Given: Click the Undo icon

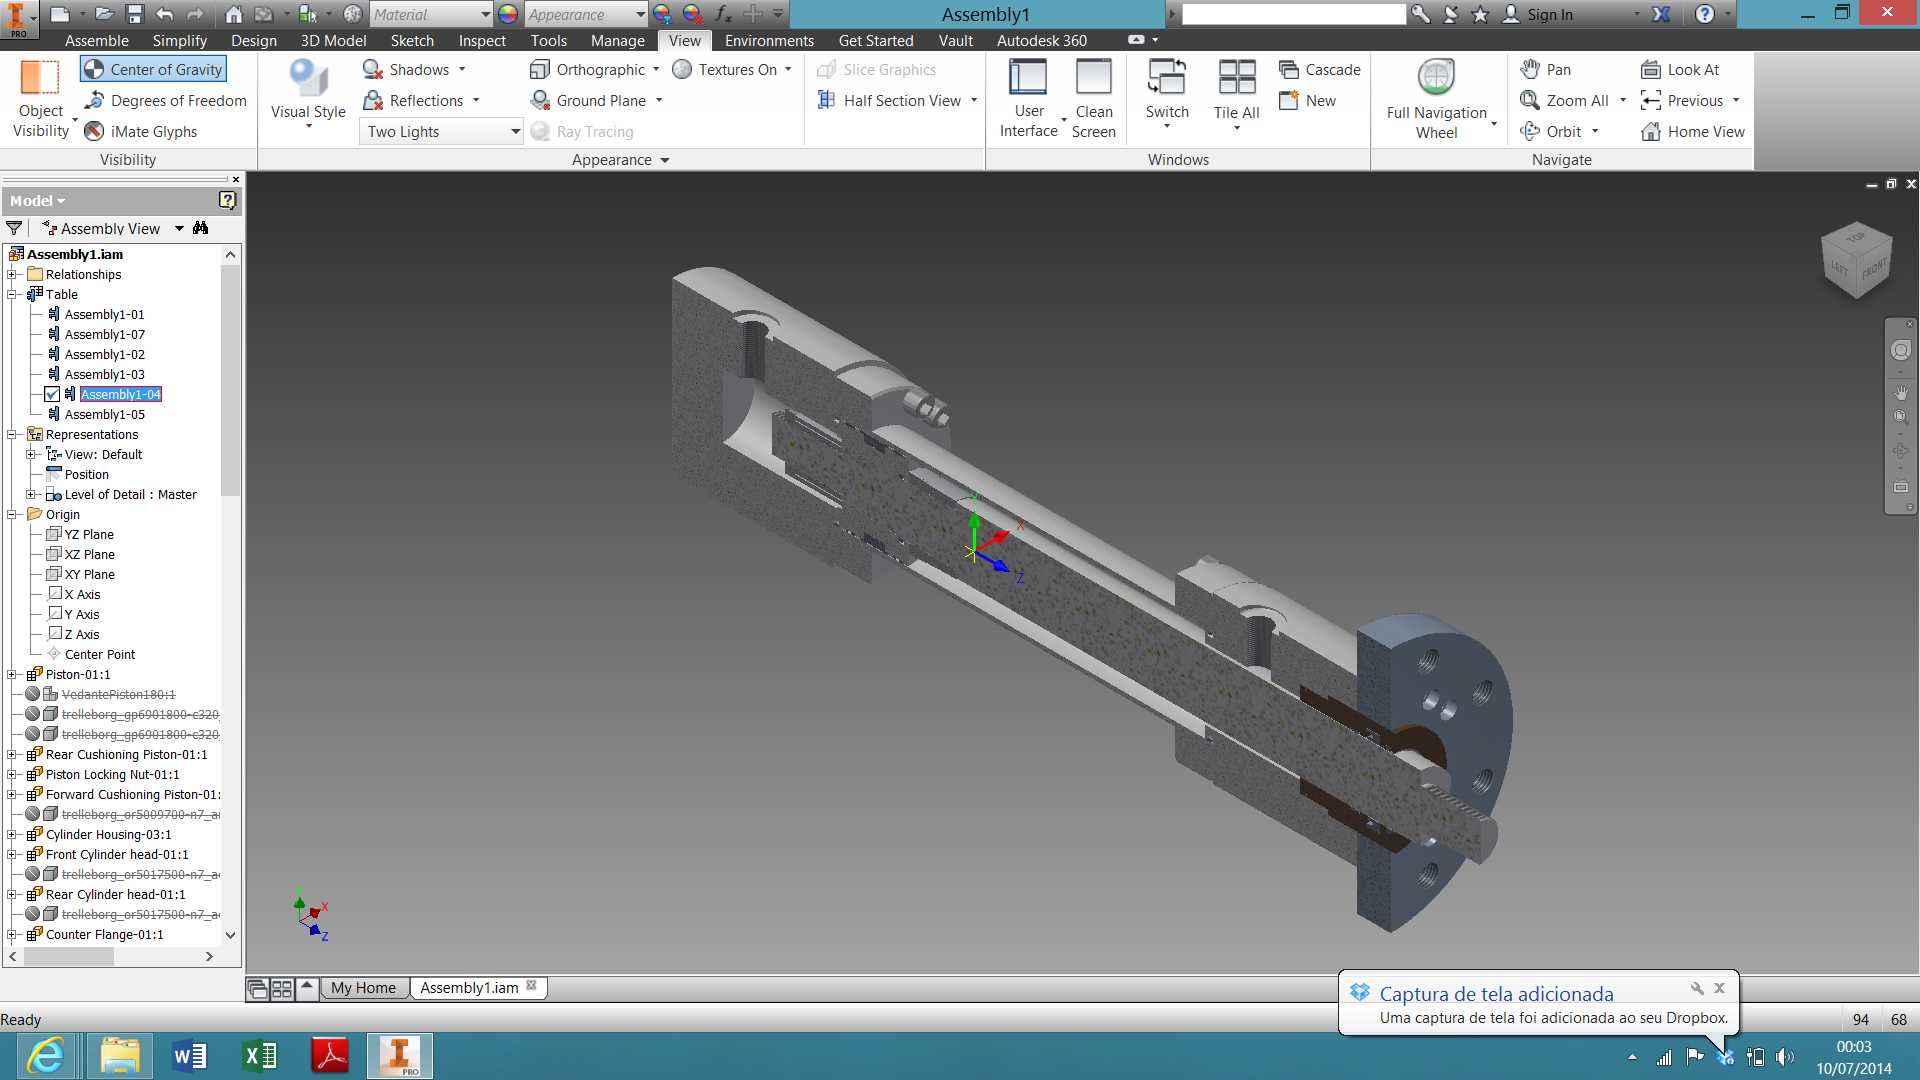Looking at the screenshot, I should pos(165,14).
